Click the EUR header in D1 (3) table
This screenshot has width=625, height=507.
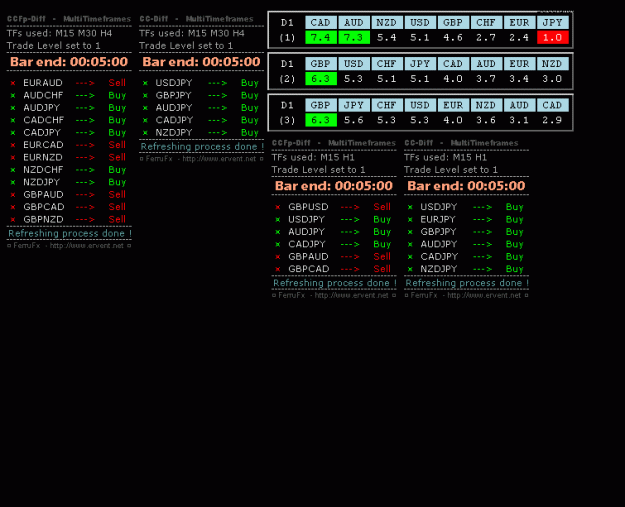[453, 105]
